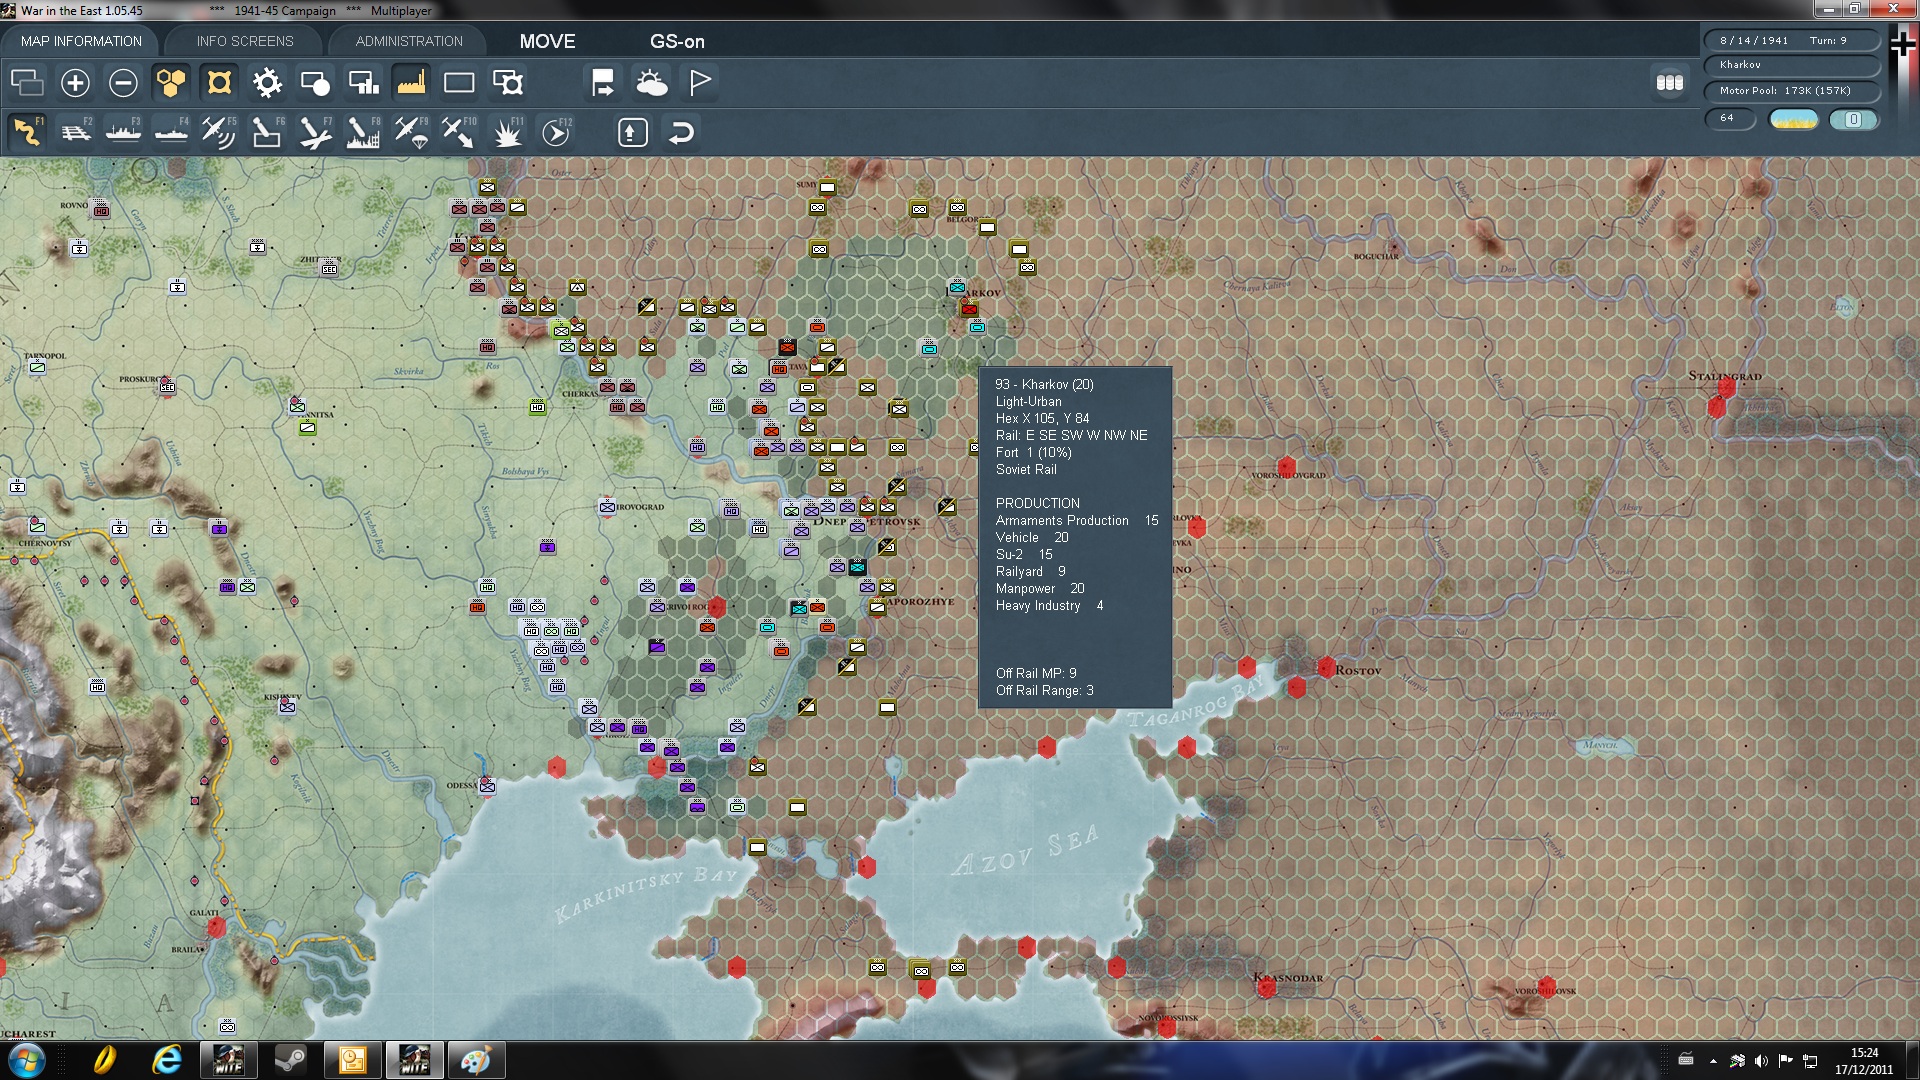Image resolution: width=1920 pixels, height=1080 pixels.
Task: Click the MOVE mode label
Action: 547,41
